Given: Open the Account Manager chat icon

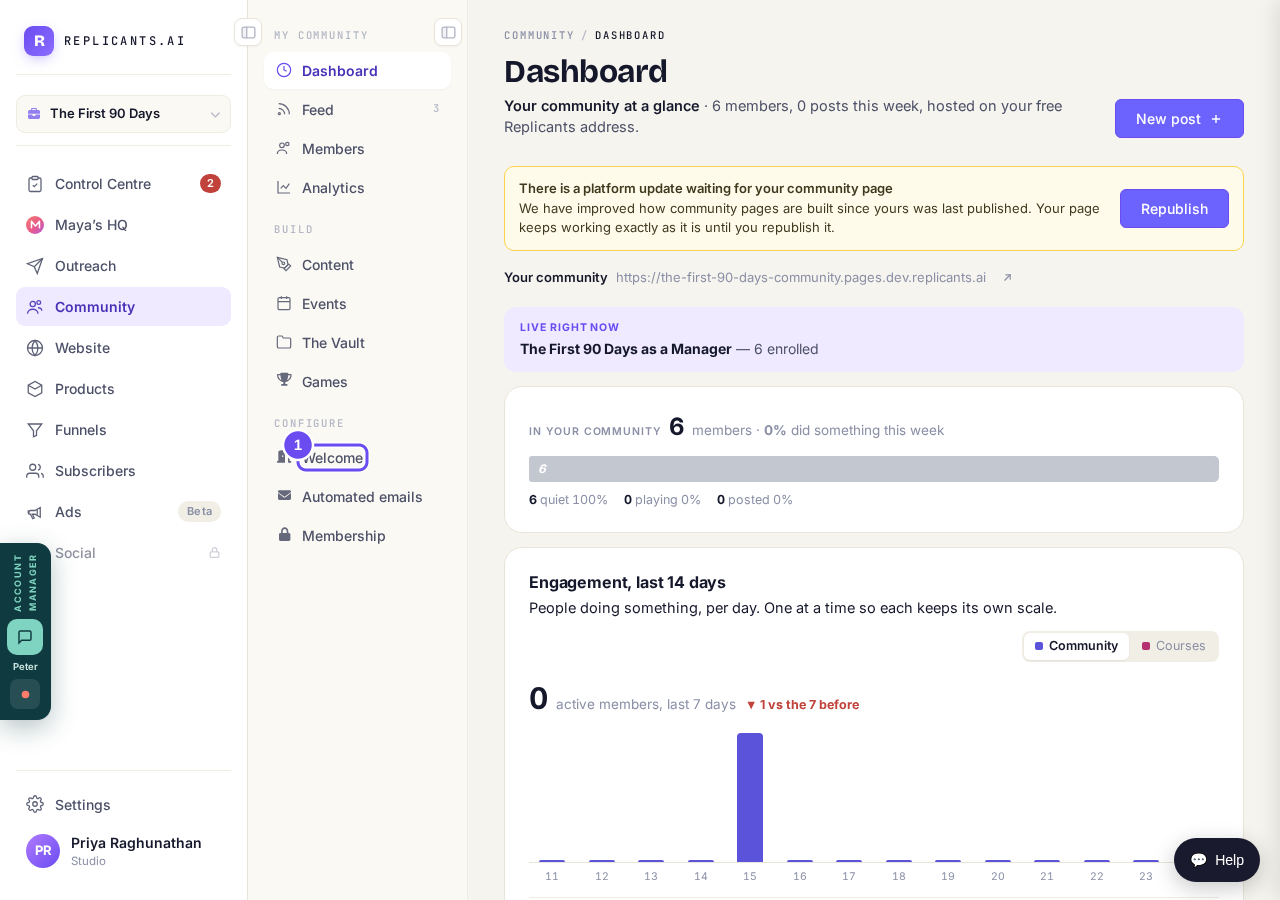Looking at the screenshot, I should 25,637.
